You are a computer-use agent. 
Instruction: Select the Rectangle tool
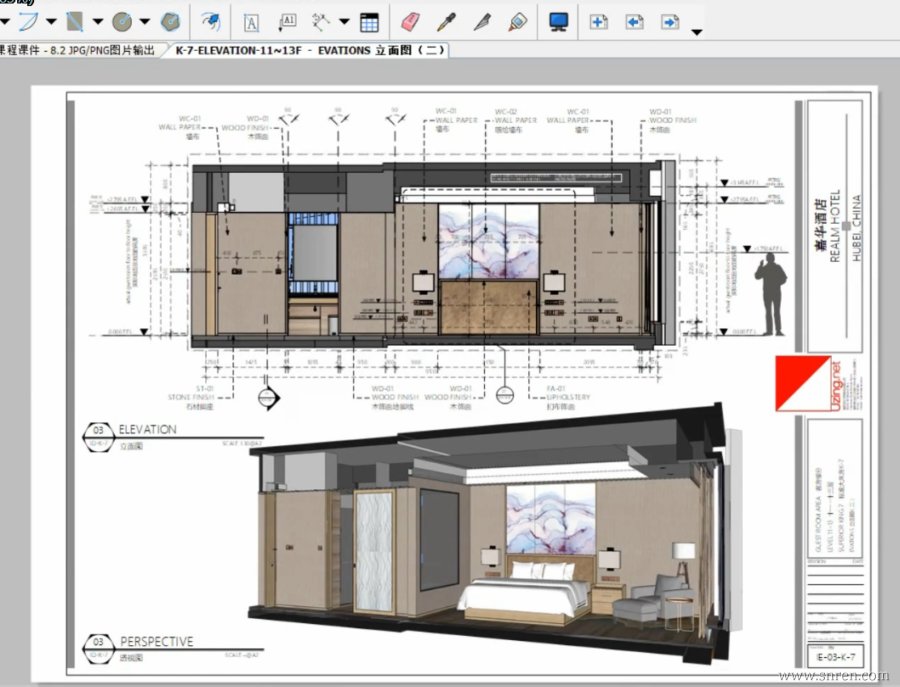pos(75,22)
